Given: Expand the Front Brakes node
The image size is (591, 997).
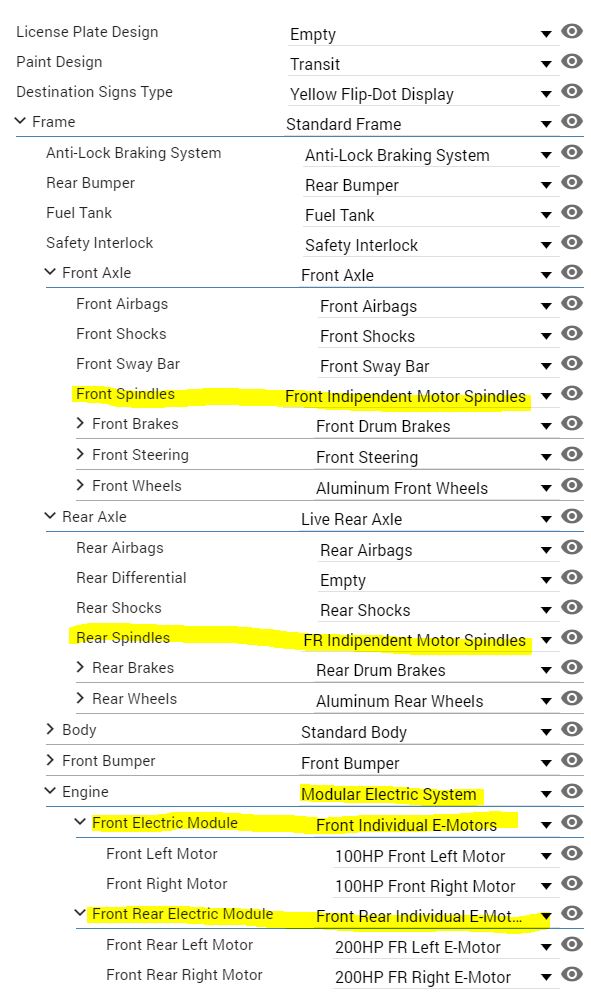Looking at the screenshot, I should tap(80, 423).
